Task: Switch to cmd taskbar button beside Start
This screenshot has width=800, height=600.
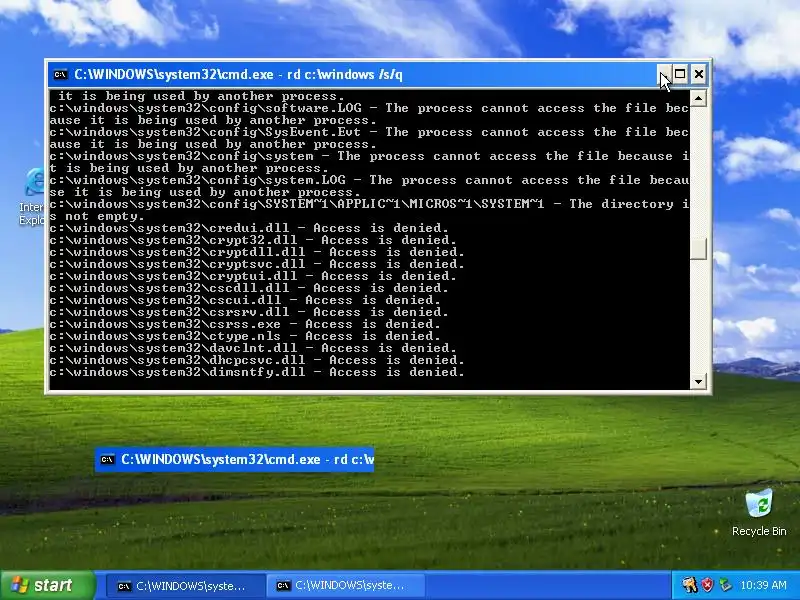Action: [x=186, y=586]
